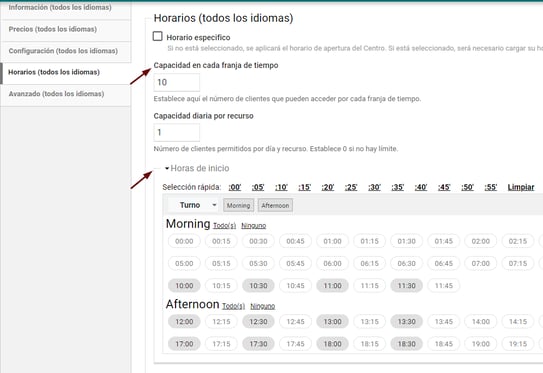Deselect the 18:00 time slot

point(332,344)
